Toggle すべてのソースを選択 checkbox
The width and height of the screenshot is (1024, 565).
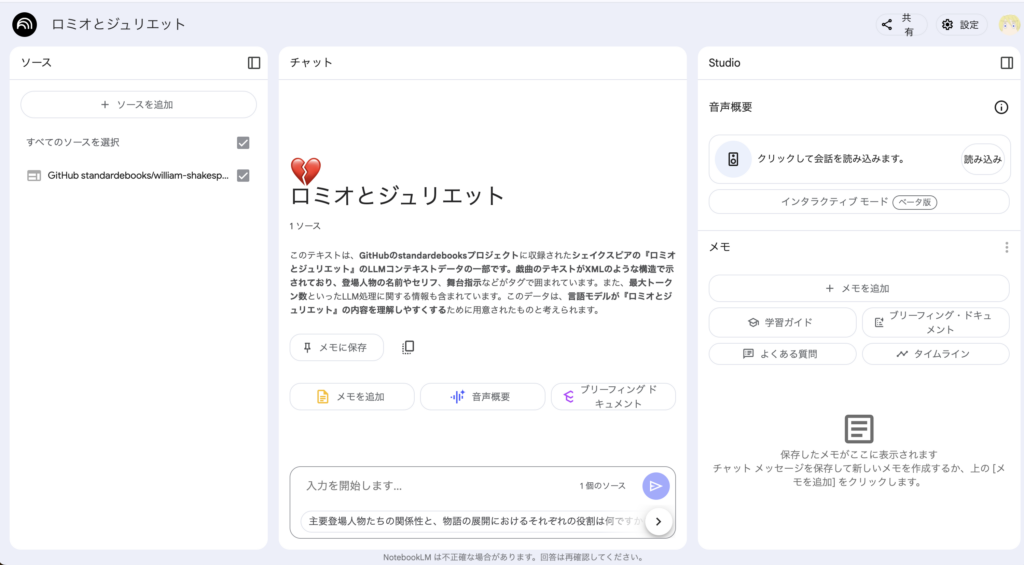coord(243,142)
